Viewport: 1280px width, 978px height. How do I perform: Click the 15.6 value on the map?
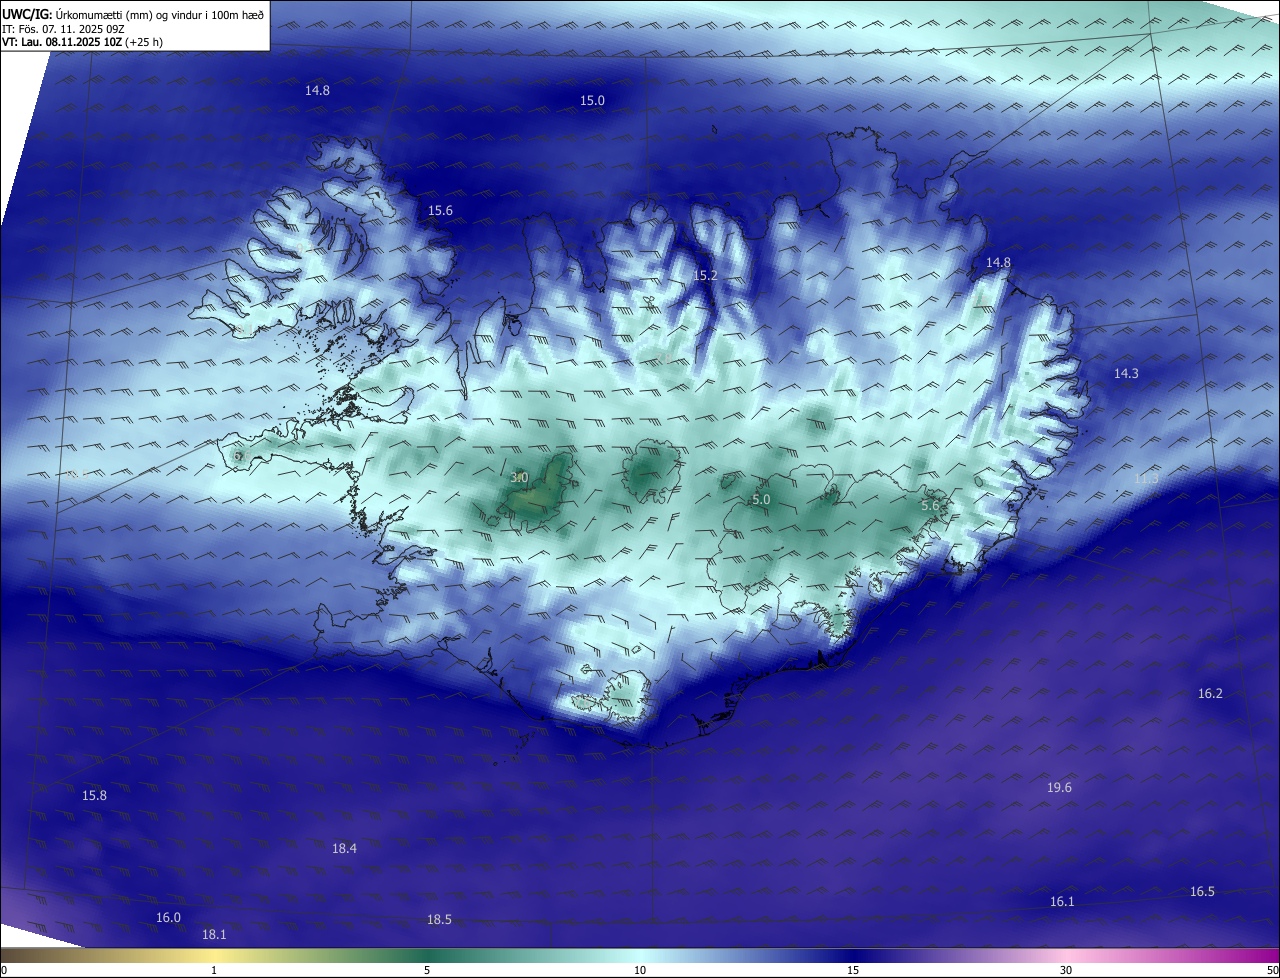(x=440, y=210)
